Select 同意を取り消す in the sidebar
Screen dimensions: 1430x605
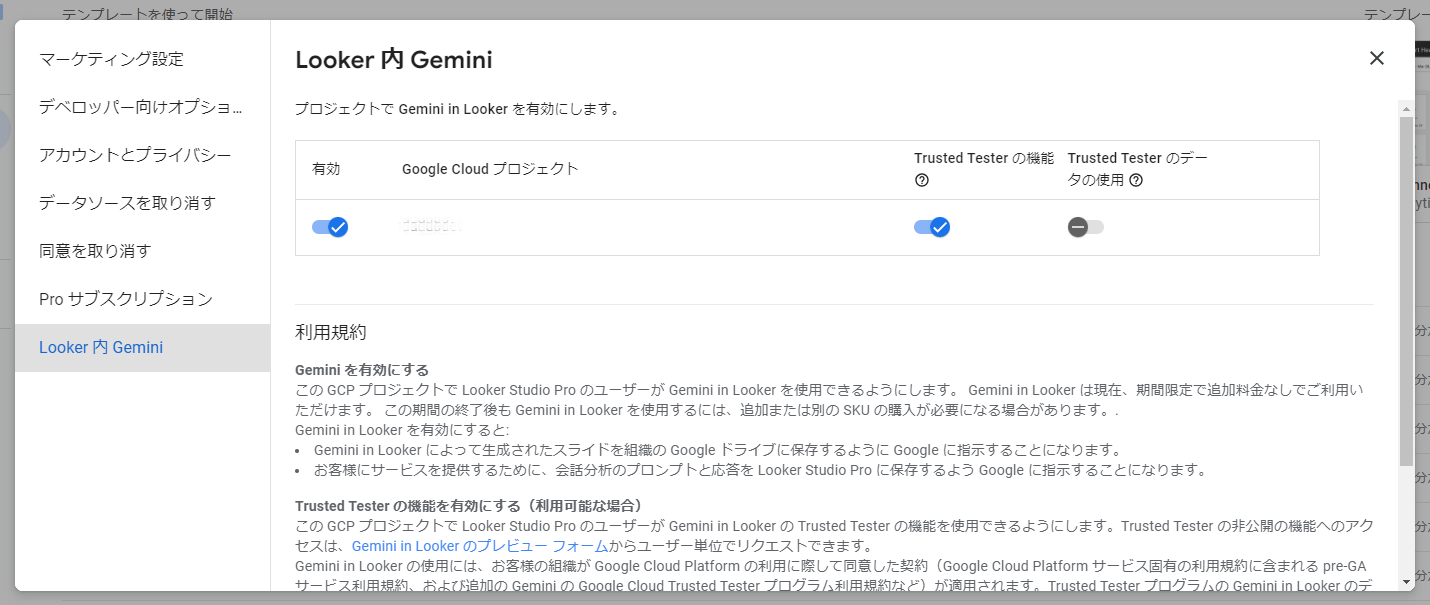pos(95,251)
